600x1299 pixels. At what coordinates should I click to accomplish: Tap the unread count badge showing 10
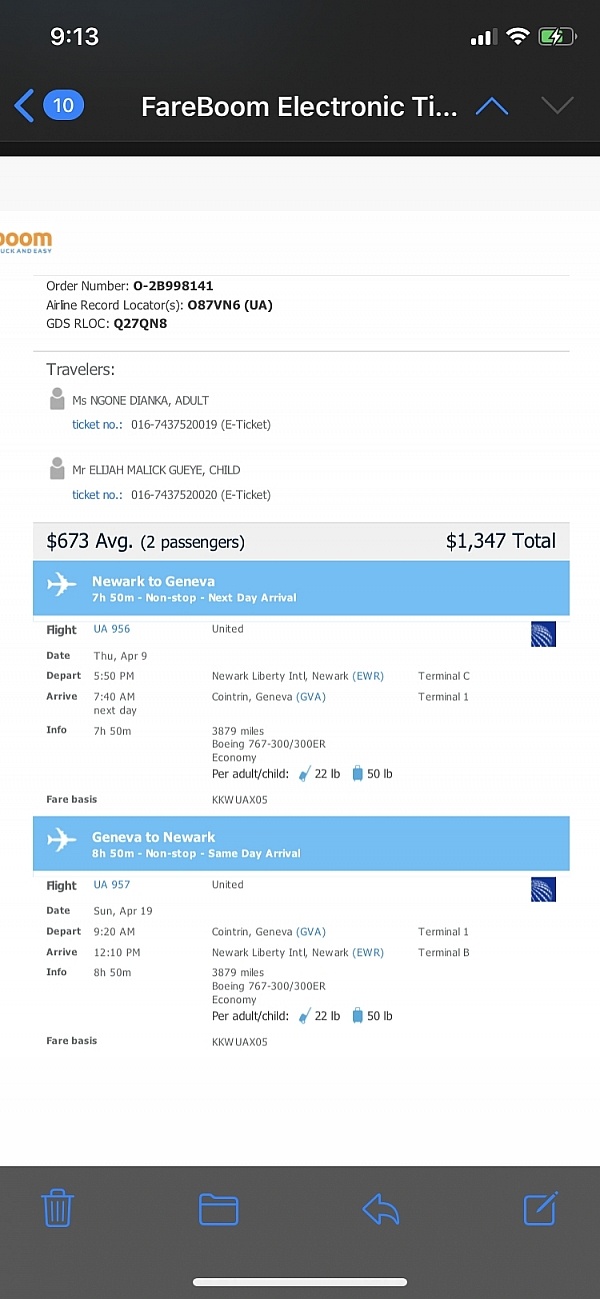[x=63, y=105]
